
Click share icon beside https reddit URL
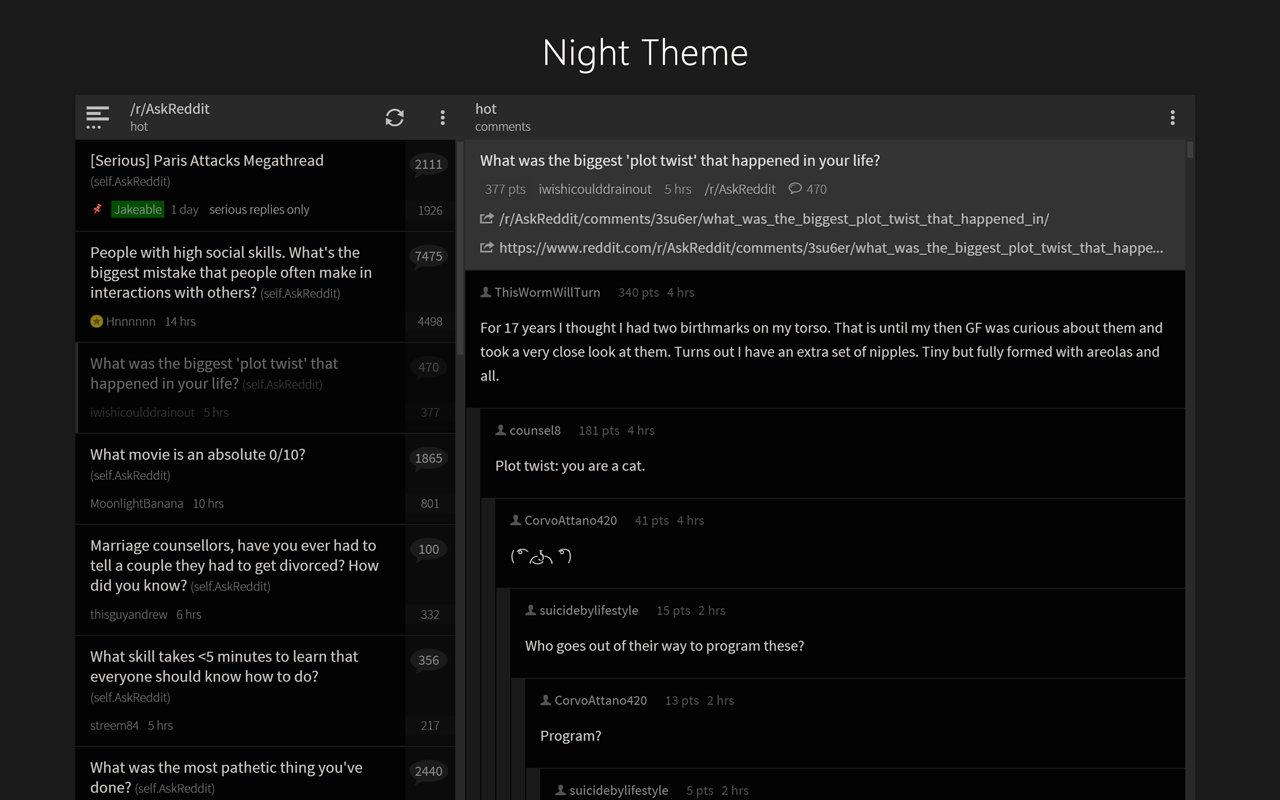pyautogui.click(x=487, y=247)
